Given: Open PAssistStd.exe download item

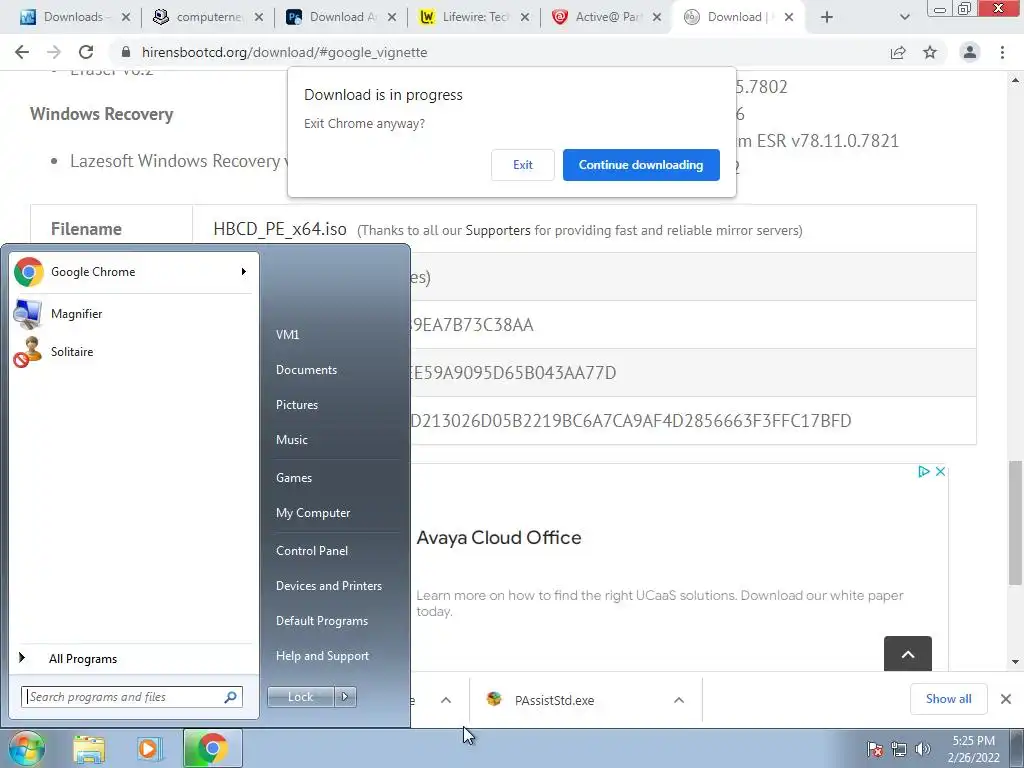Looking at the screenshot, I should pos(555,700).
